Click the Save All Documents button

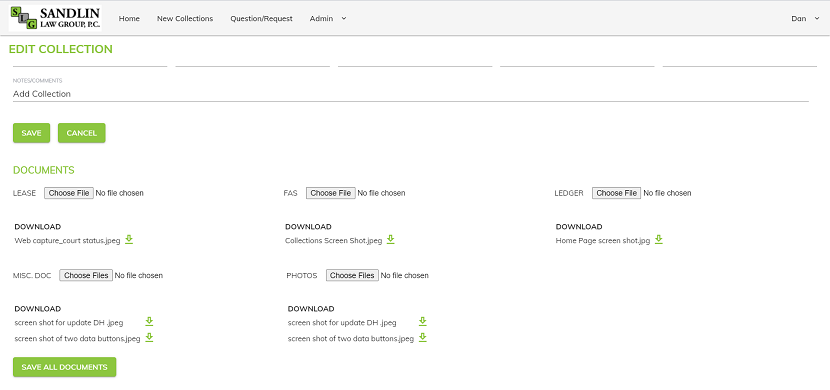tap(65, 367)
